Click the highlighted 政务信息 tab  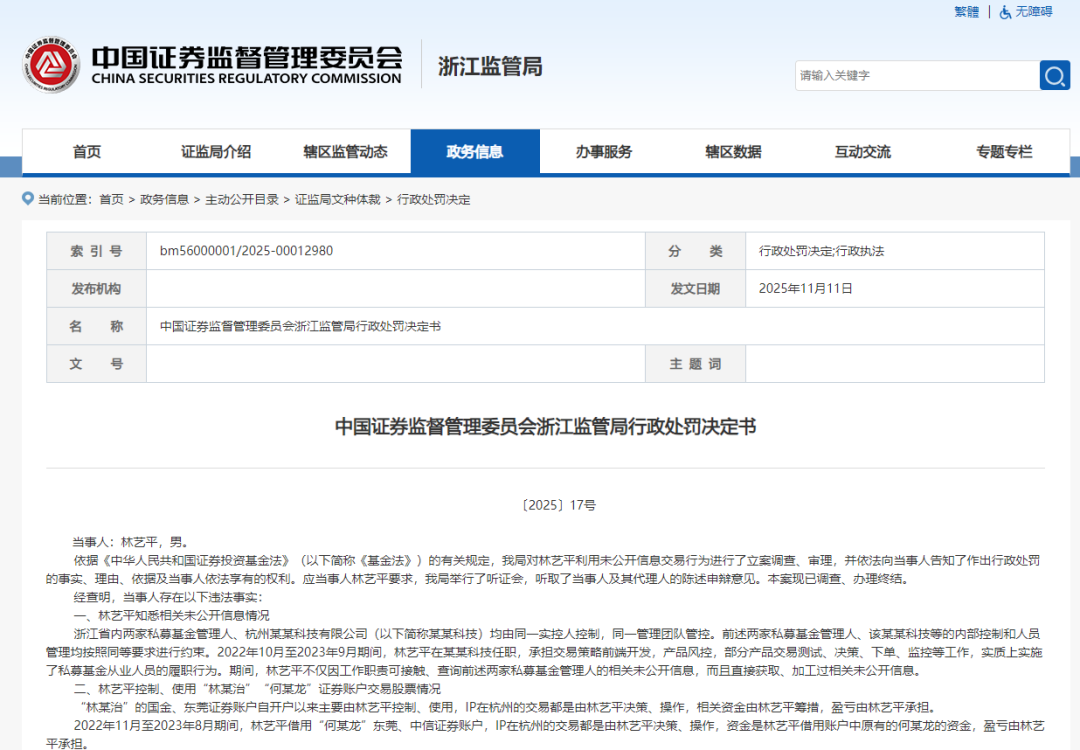coord(475,151)
